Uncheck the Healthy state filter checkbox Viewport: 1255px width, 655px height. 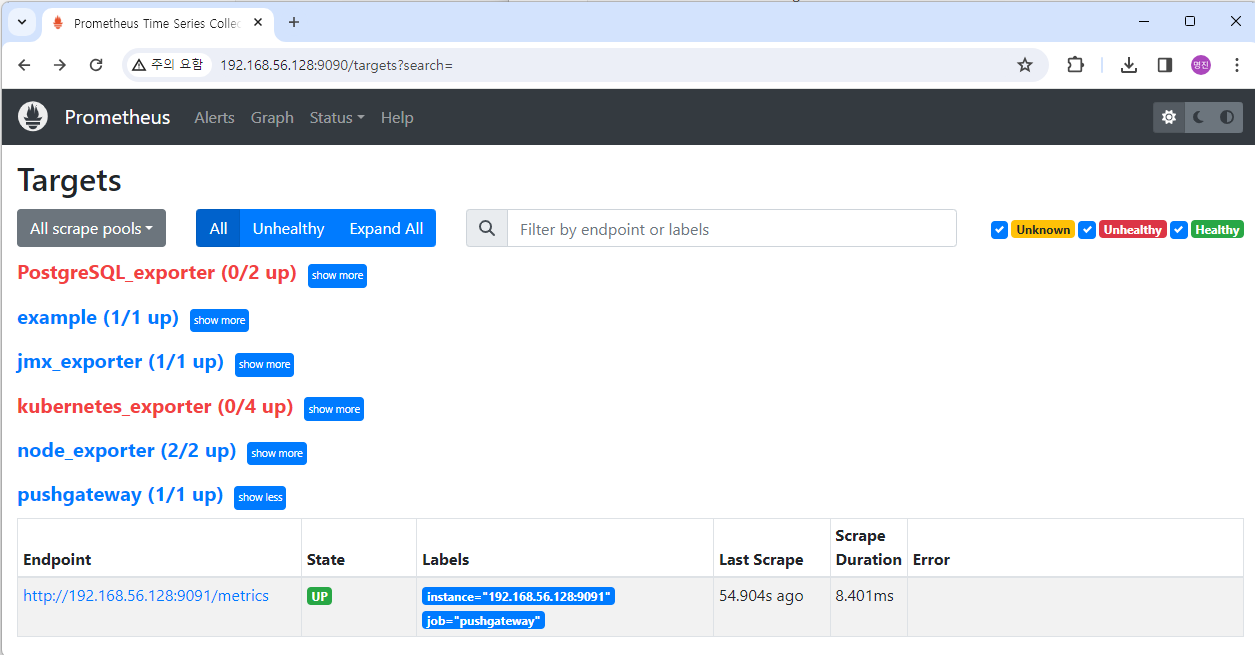[1179, 230]
